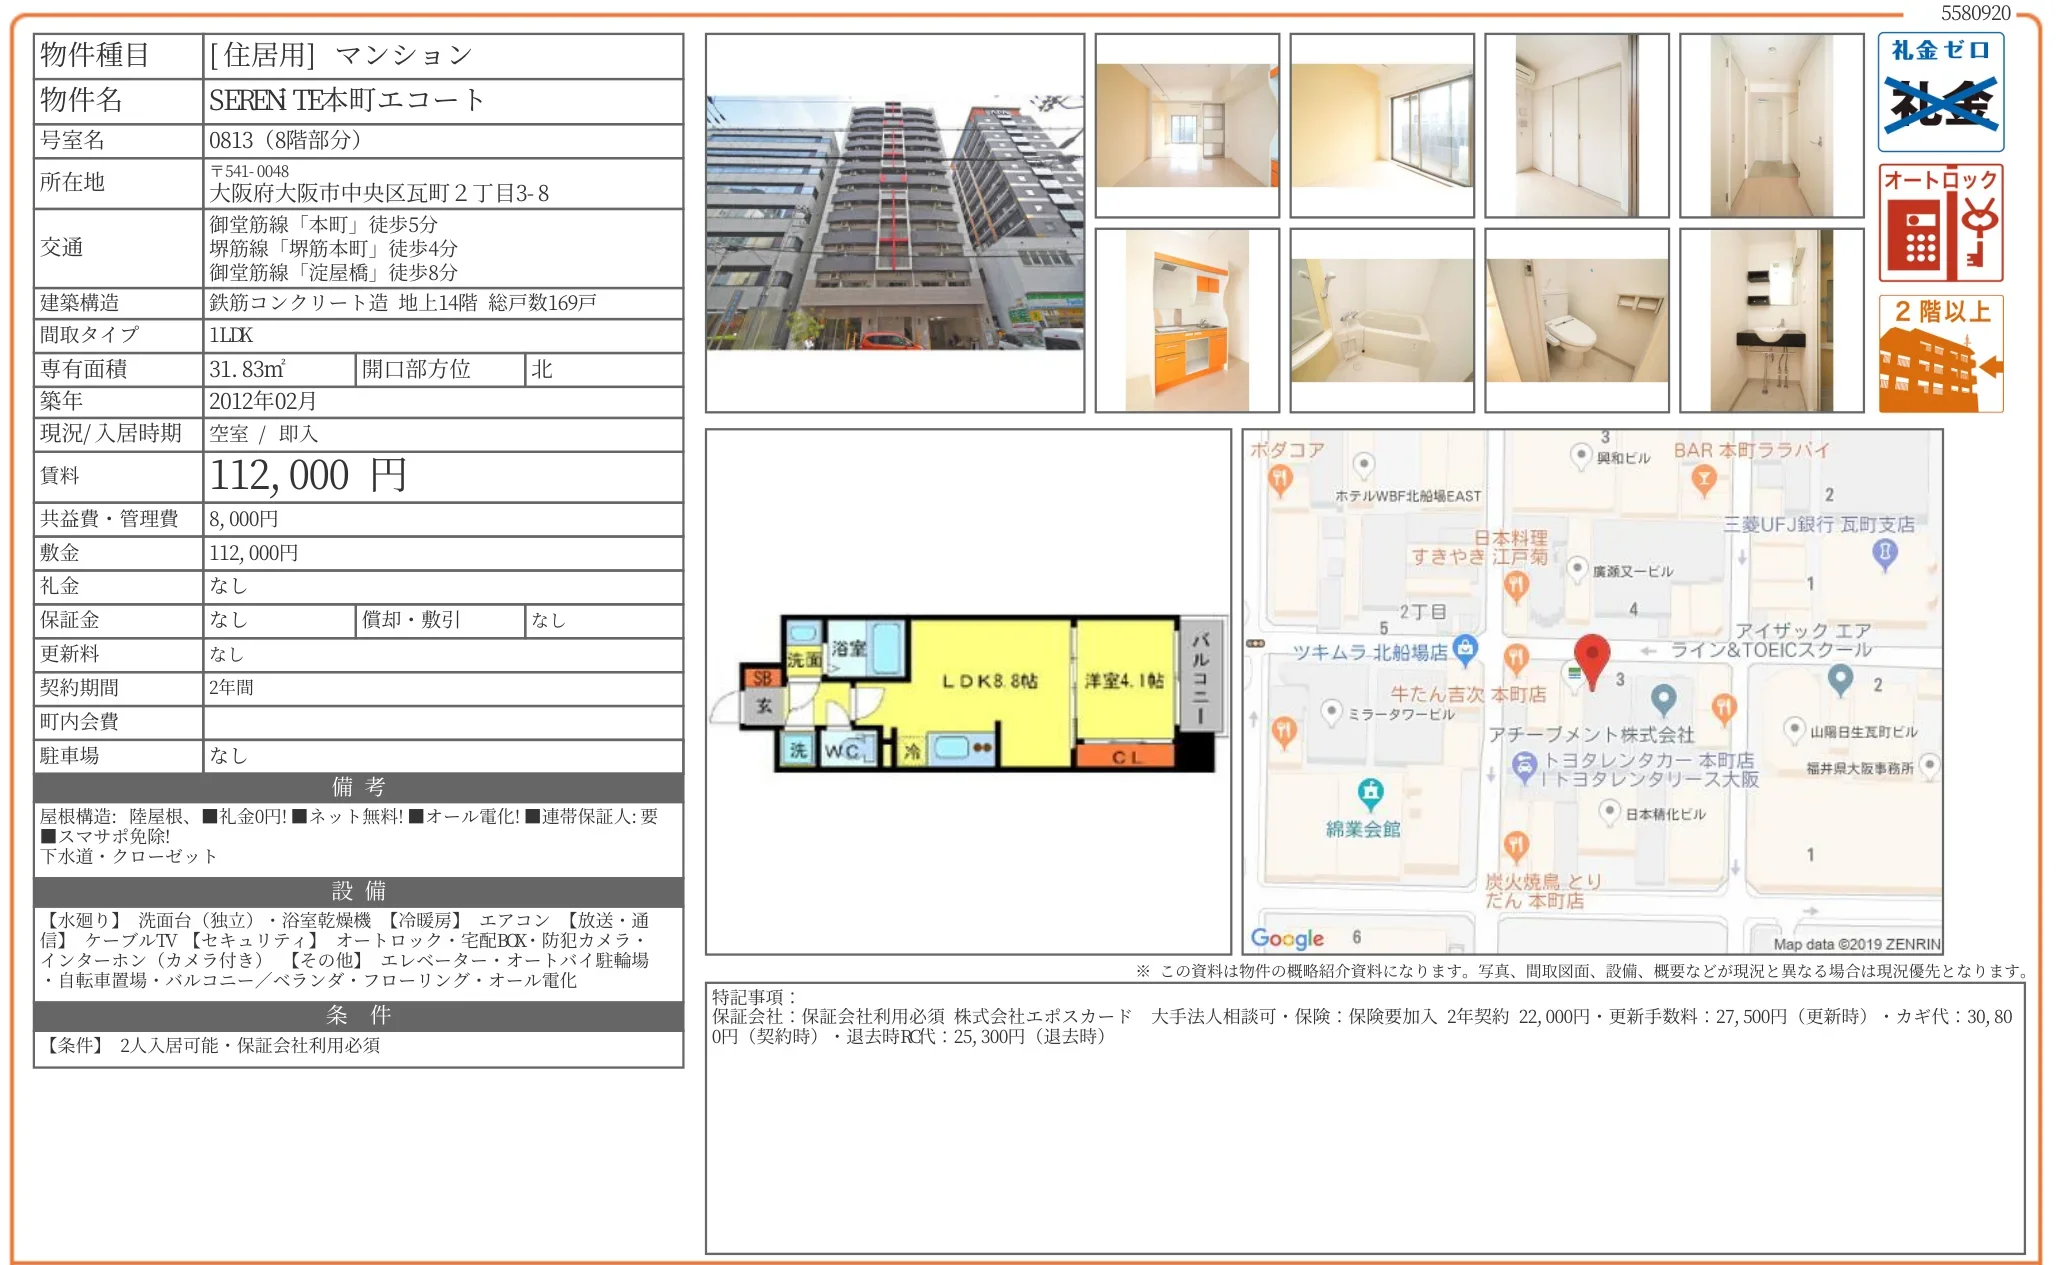Click the 礼金ゼロ badge icon
The height and width of the screenshot is (1265, 2056).
point(1940,92)
